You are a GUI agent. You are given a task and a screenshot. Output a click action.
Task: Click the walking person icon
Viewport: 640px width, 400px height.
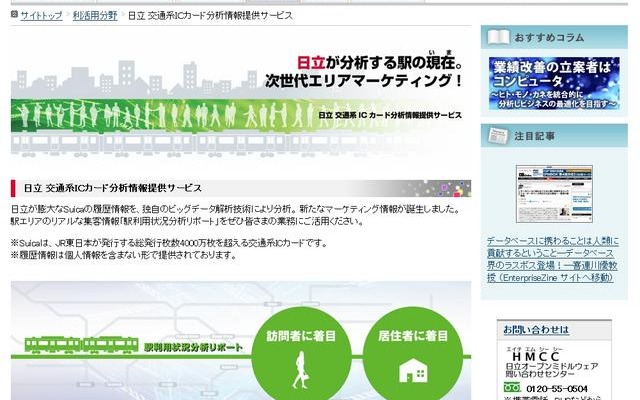click(x=300, y=370)
